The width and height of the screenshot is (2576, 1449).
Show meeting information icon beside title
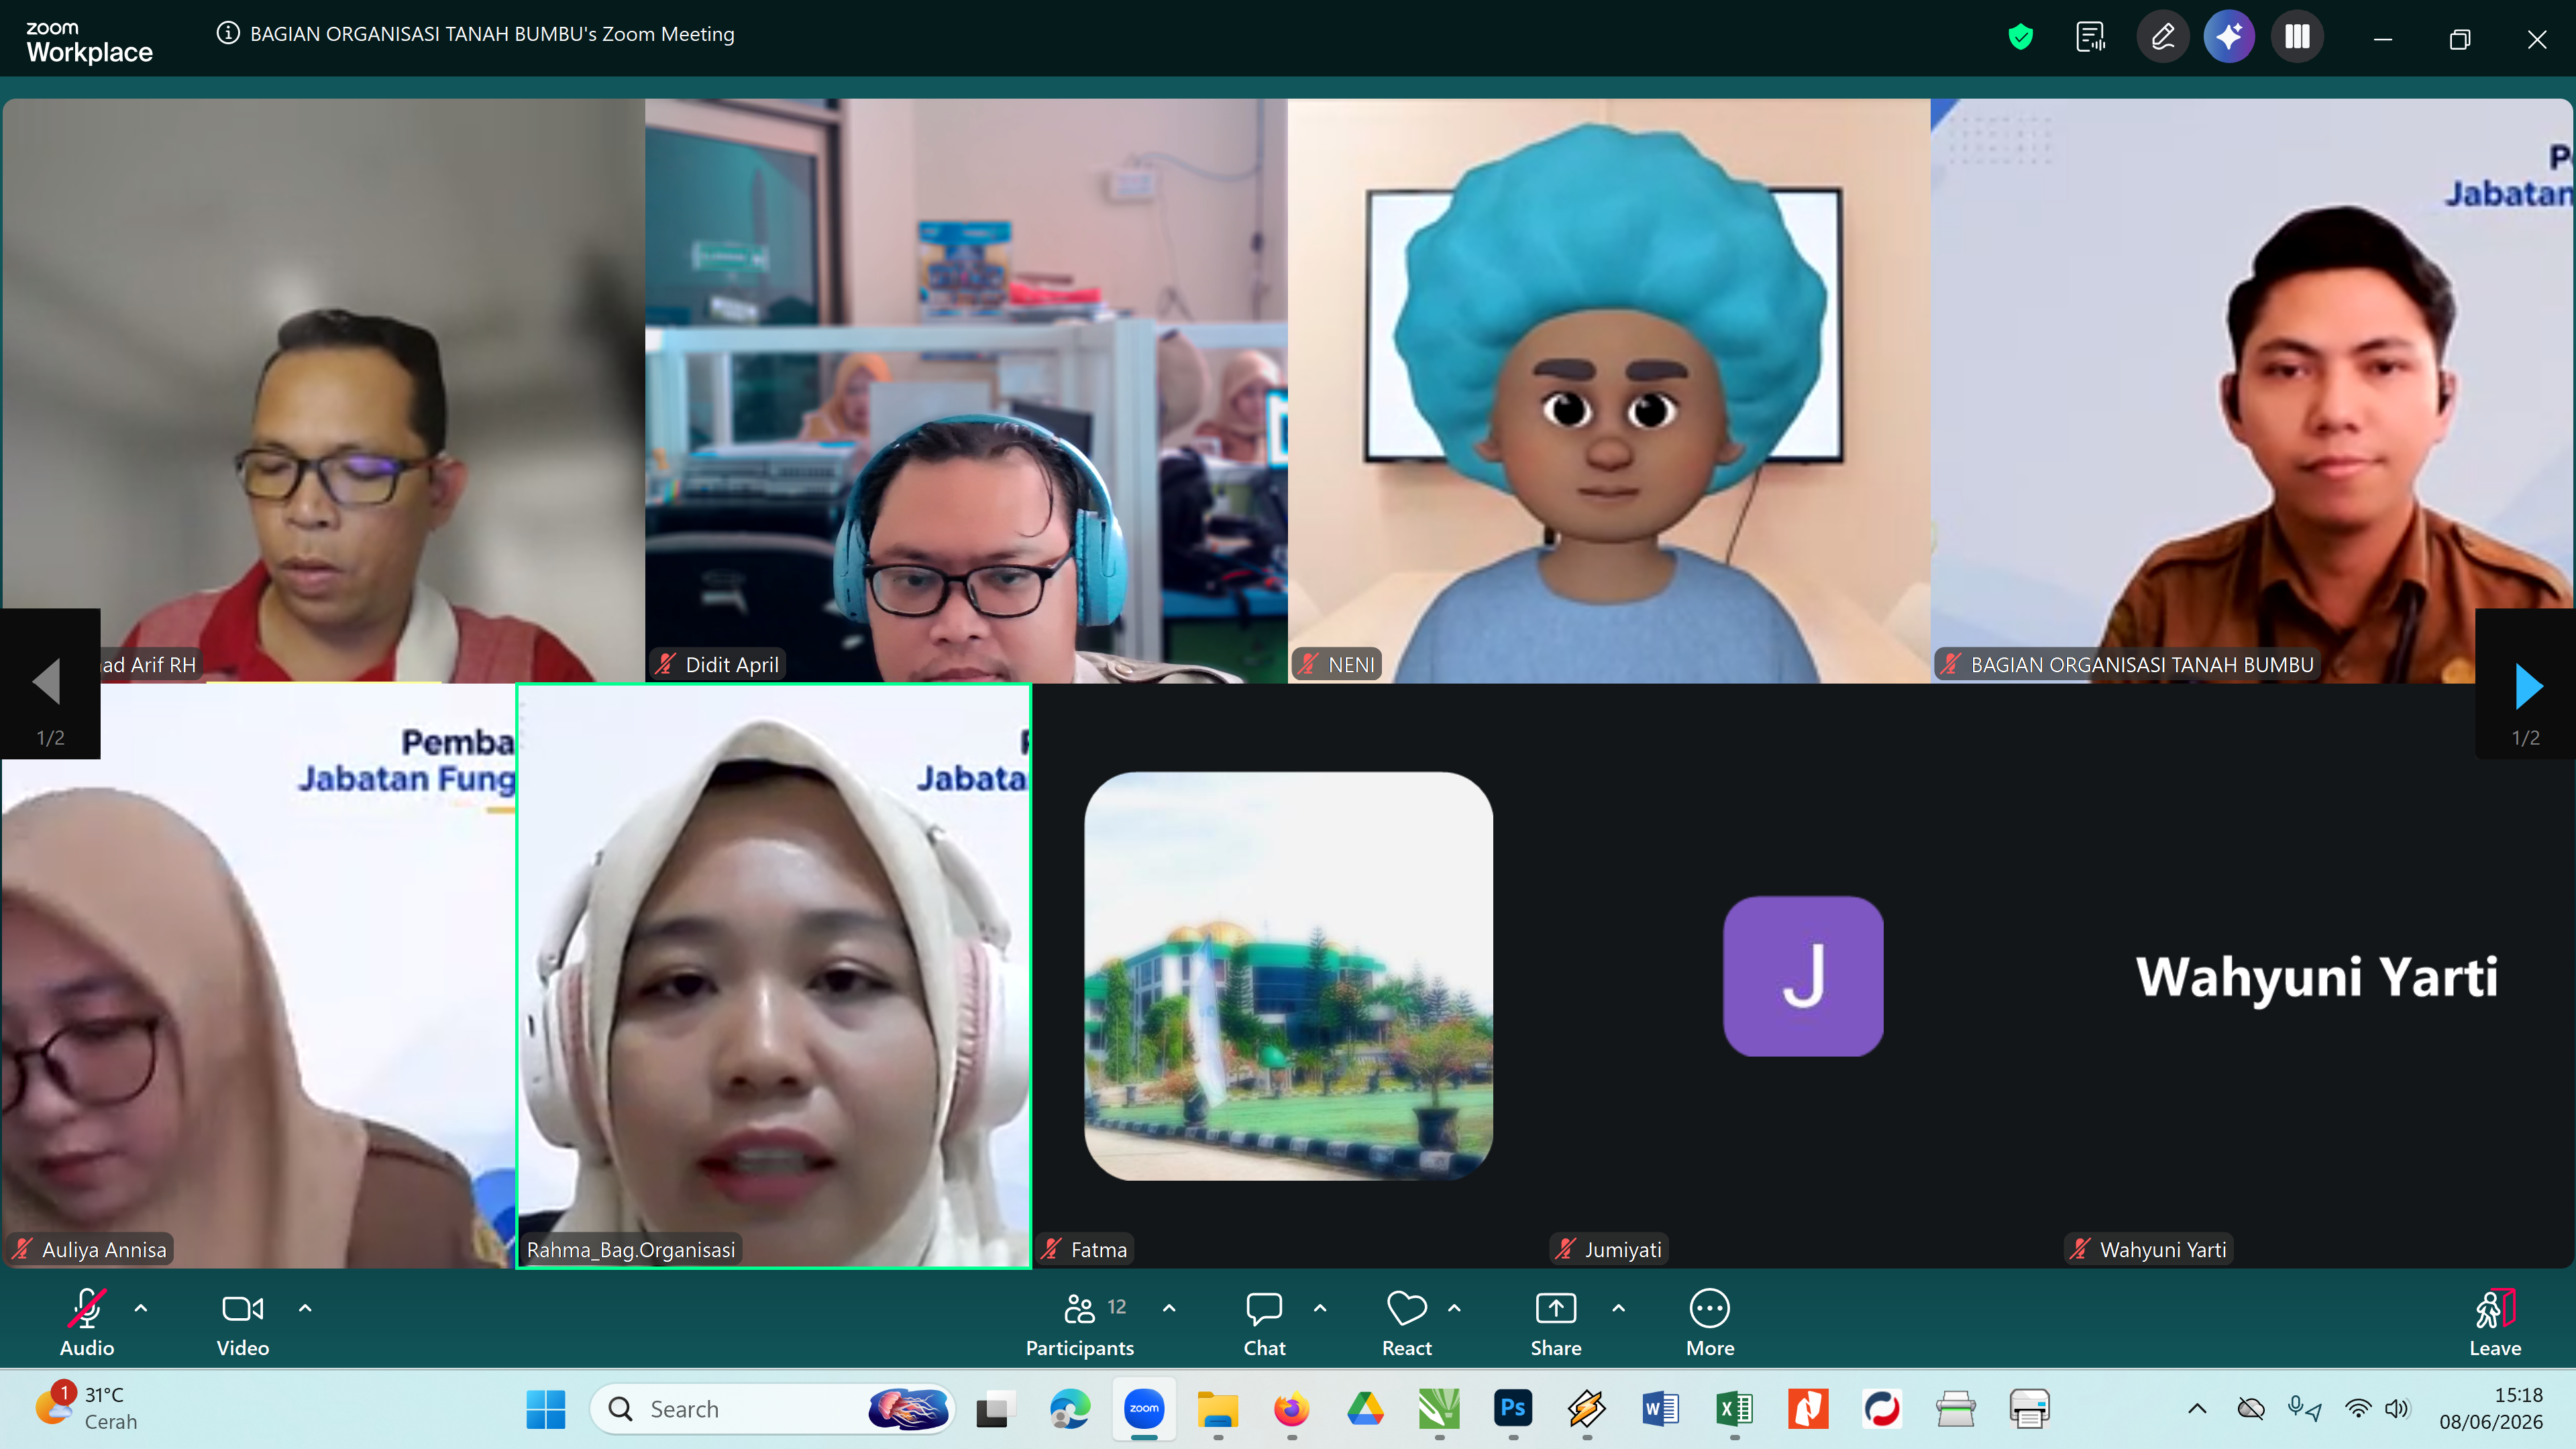pos(228,33)
